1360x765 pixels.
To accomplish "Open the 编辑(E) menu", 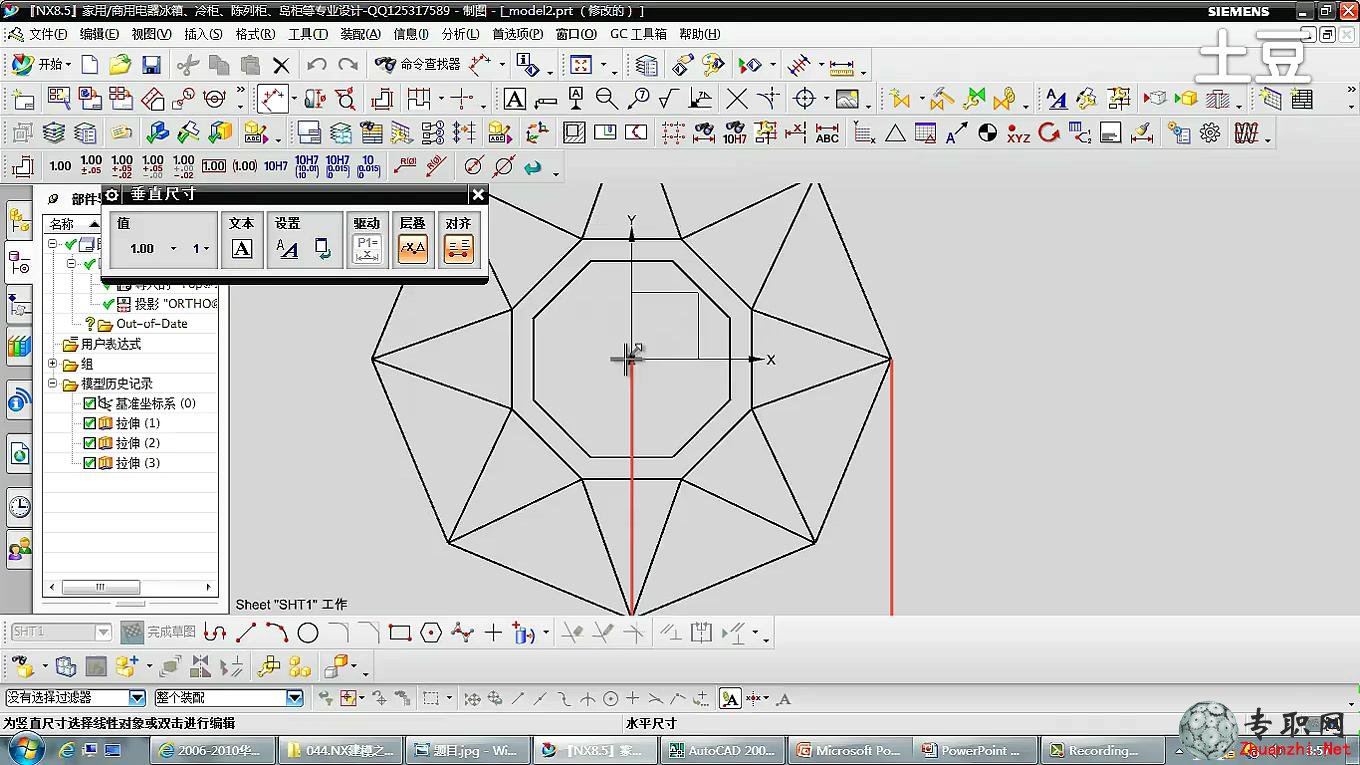I will tap(99, 34).
